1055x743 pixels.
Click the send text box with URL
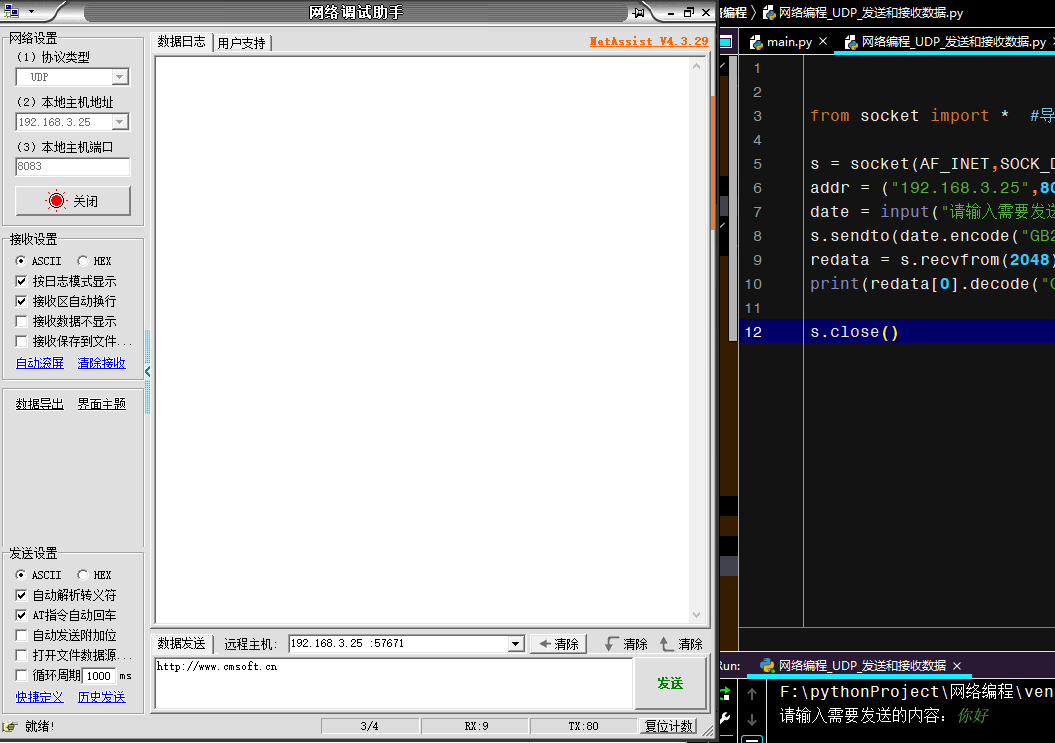[394, 683]
